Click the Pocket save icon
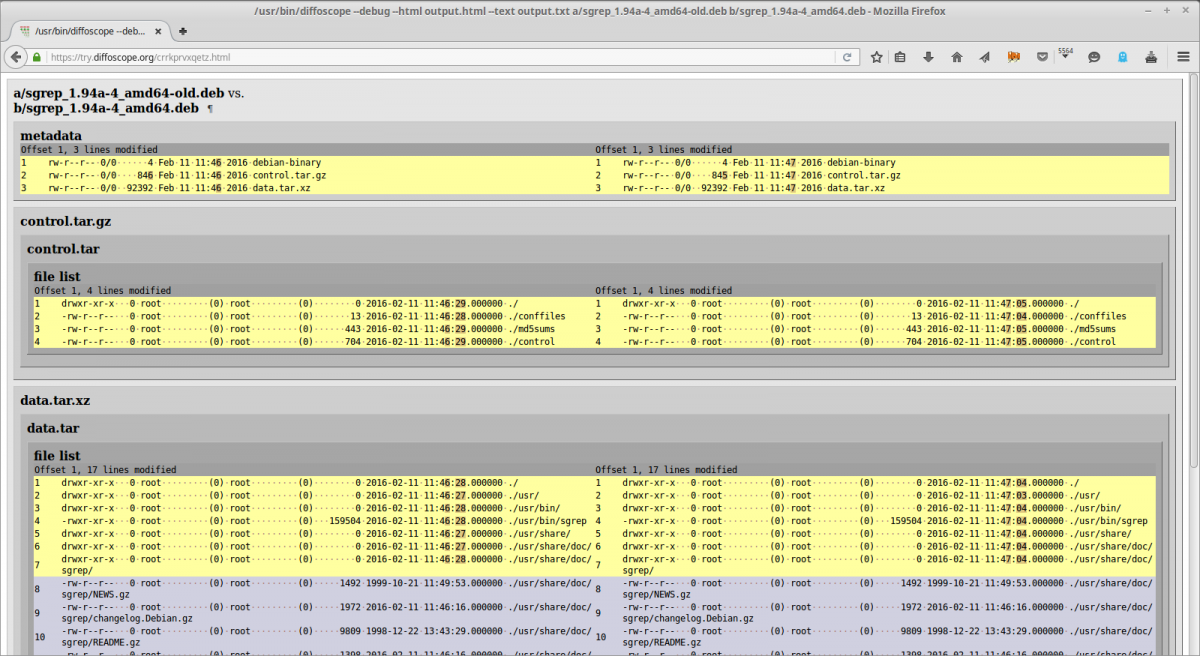This screenshot has width=1200, height=656. tap(1041, 57)
